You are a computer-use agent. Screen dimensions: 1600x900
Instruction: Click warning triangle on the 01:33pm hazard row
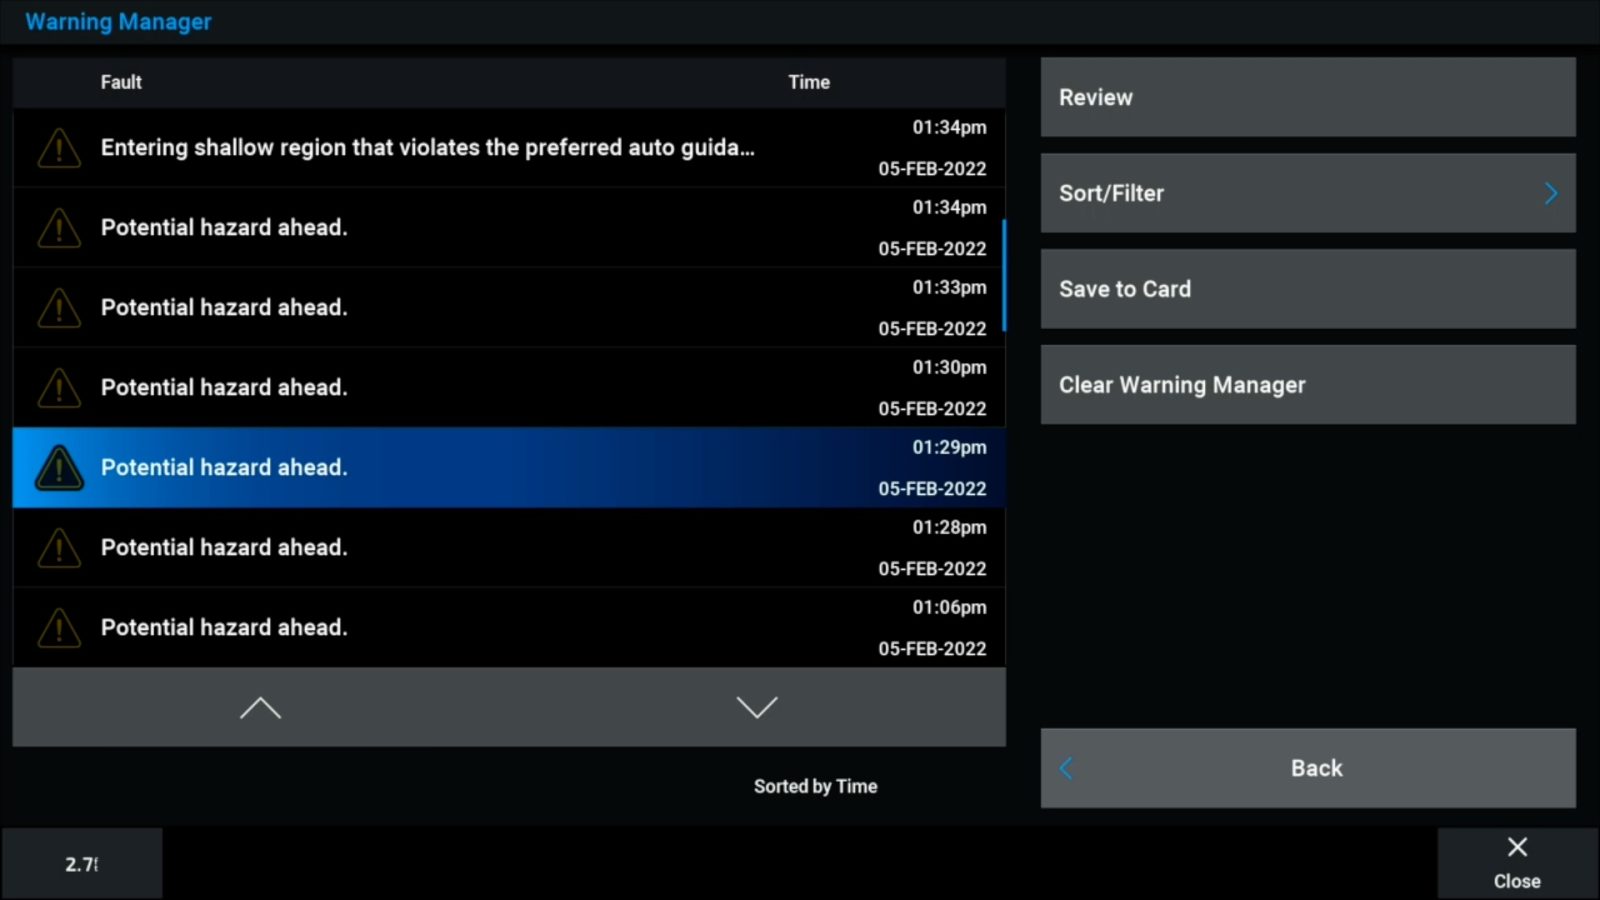59,308
